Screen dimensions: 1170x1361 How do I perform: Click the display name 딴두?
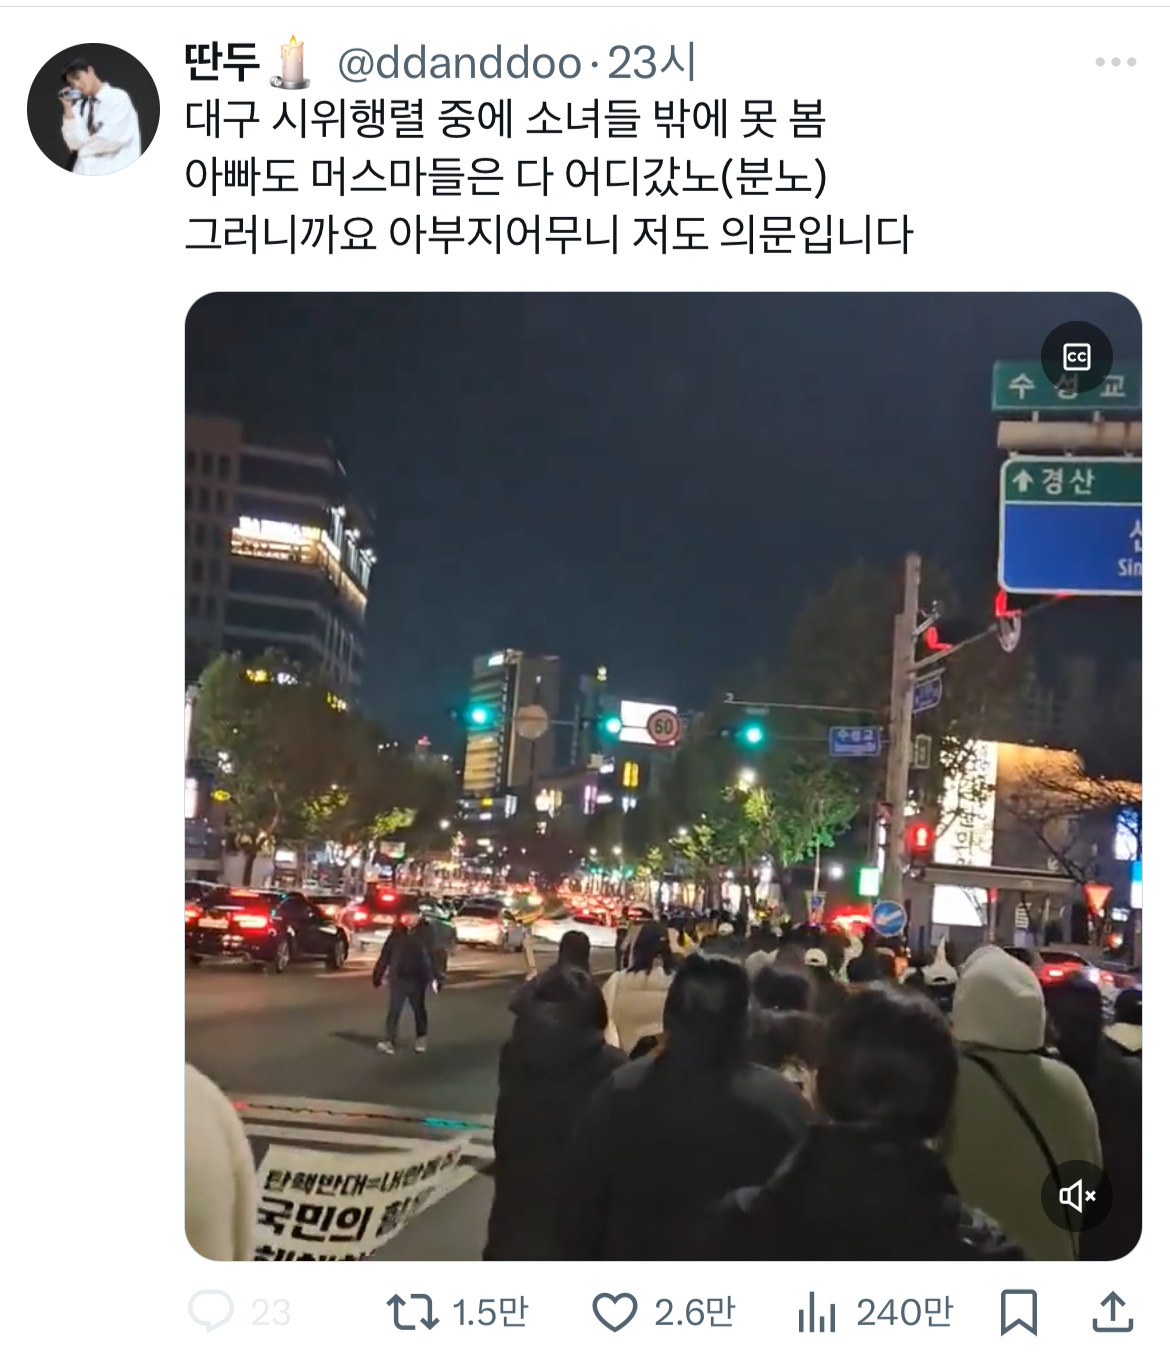coord(222,62)
